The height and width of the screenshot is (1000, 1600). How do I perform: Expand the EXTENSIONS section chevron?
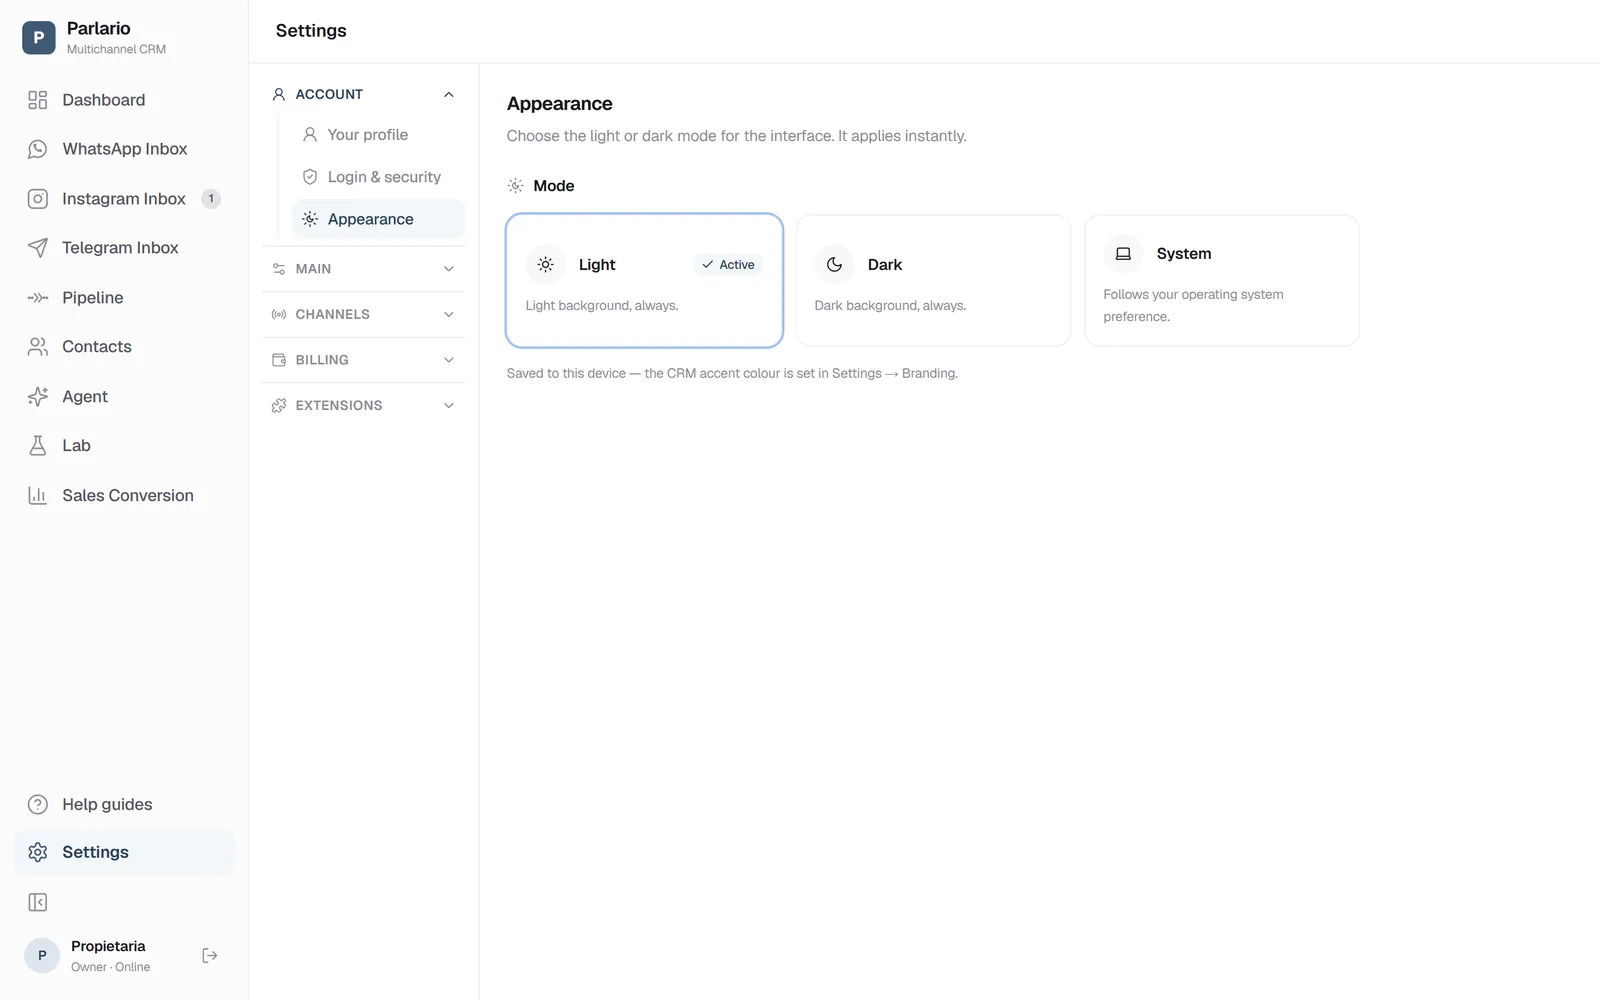click(449, 406)
